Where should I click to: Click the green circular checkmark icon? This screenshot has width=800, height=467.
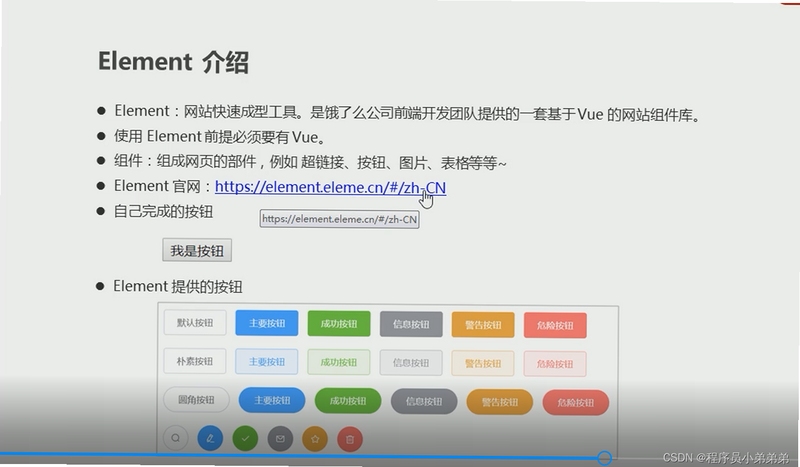point(245,438)
